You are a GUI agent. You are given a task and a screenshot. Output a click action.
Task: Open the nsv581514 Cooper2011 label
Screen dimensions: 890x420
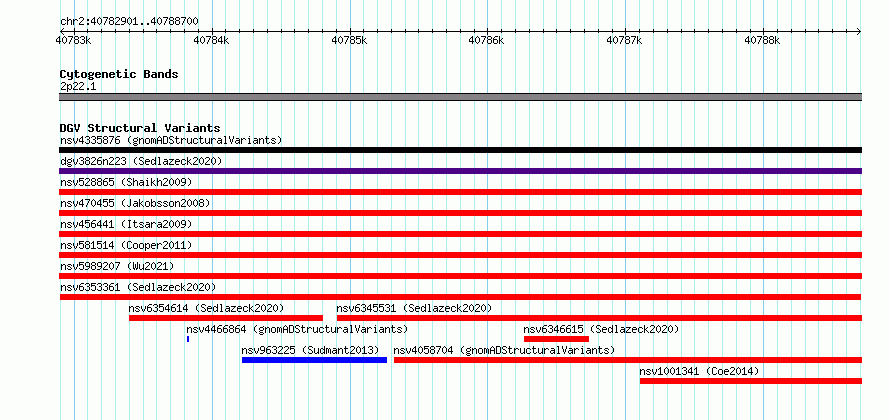(x=126, y=245)
